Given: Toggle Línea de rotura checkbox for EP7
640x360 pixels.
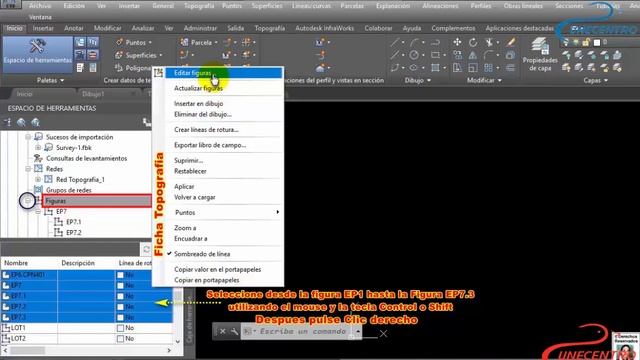Looking at the screenshot, I should point(120,286).
